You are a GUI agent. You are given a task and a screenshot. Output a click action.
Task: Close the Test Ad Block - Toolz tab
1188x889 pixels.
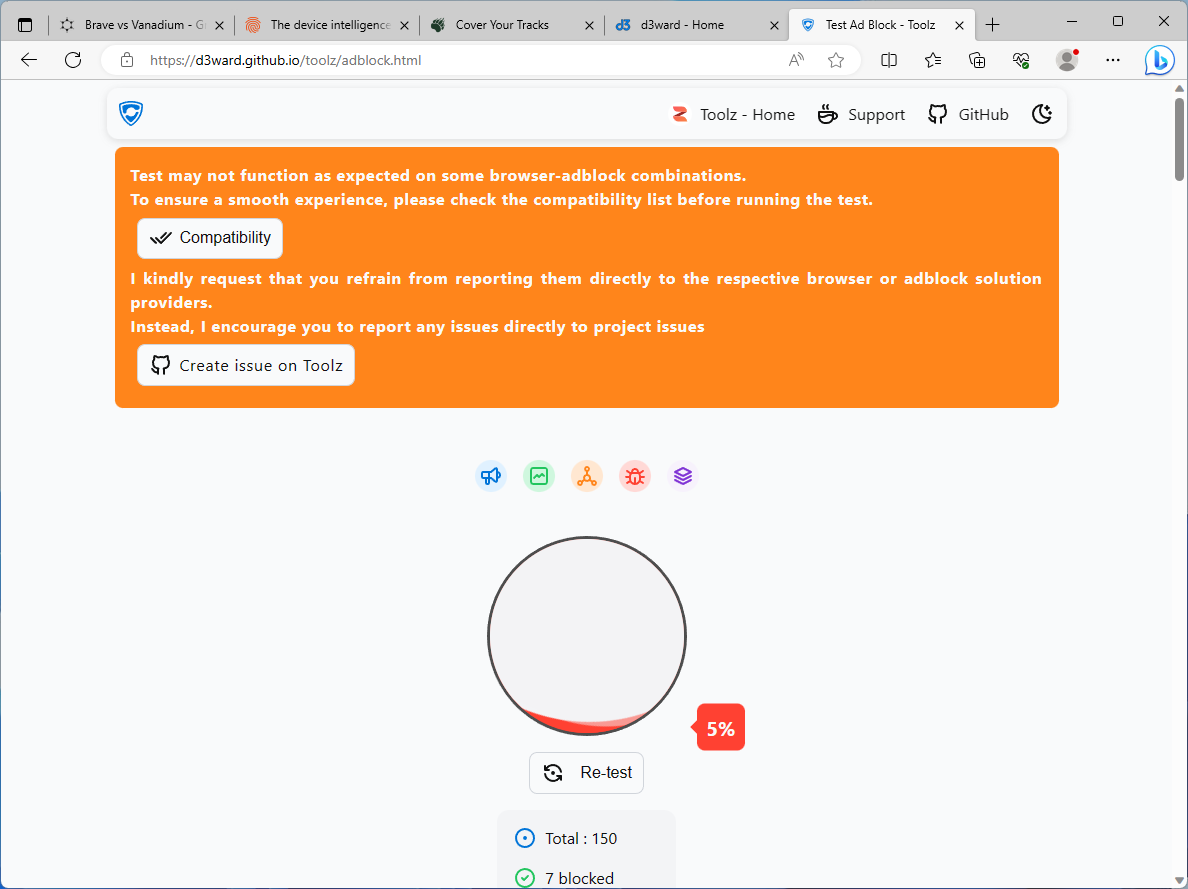[x=959, y=25]
